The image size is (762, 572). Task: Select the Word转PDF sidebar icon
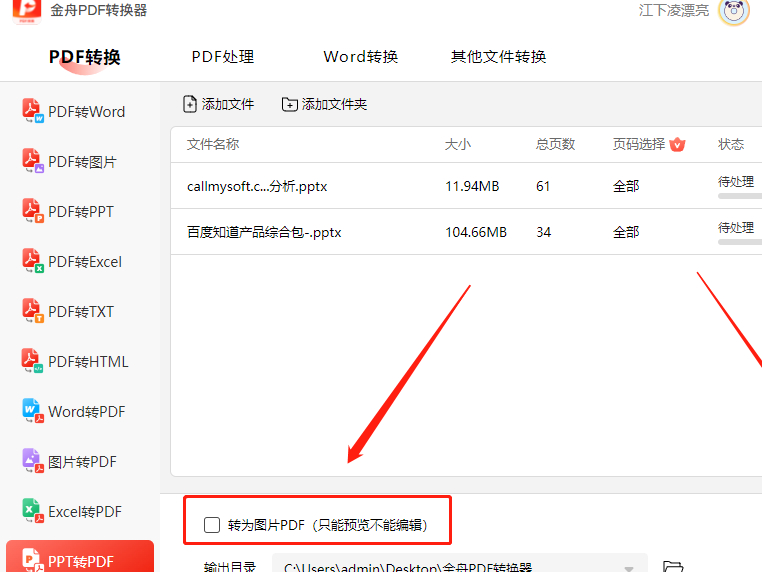pos(34,411)
